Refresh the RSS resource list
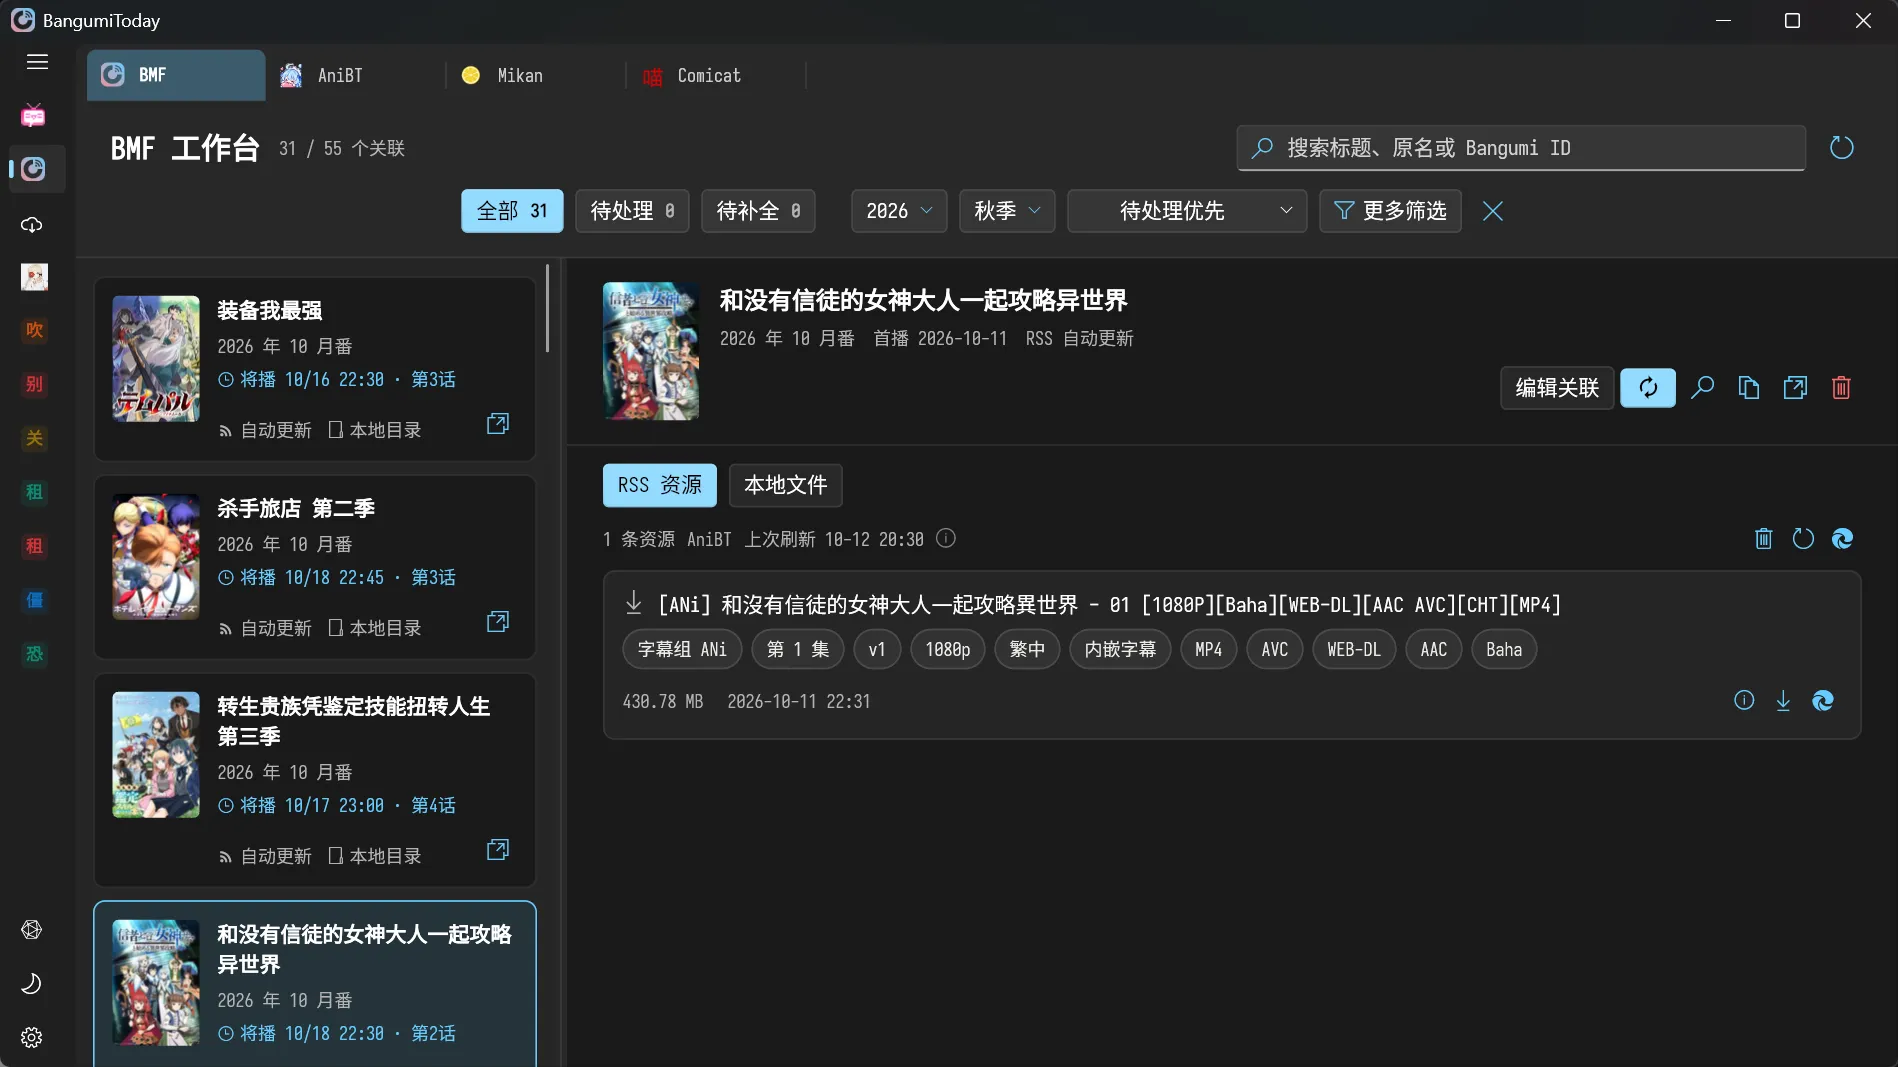Viewport: 1898px width, 1067px height. [1803, 539]
